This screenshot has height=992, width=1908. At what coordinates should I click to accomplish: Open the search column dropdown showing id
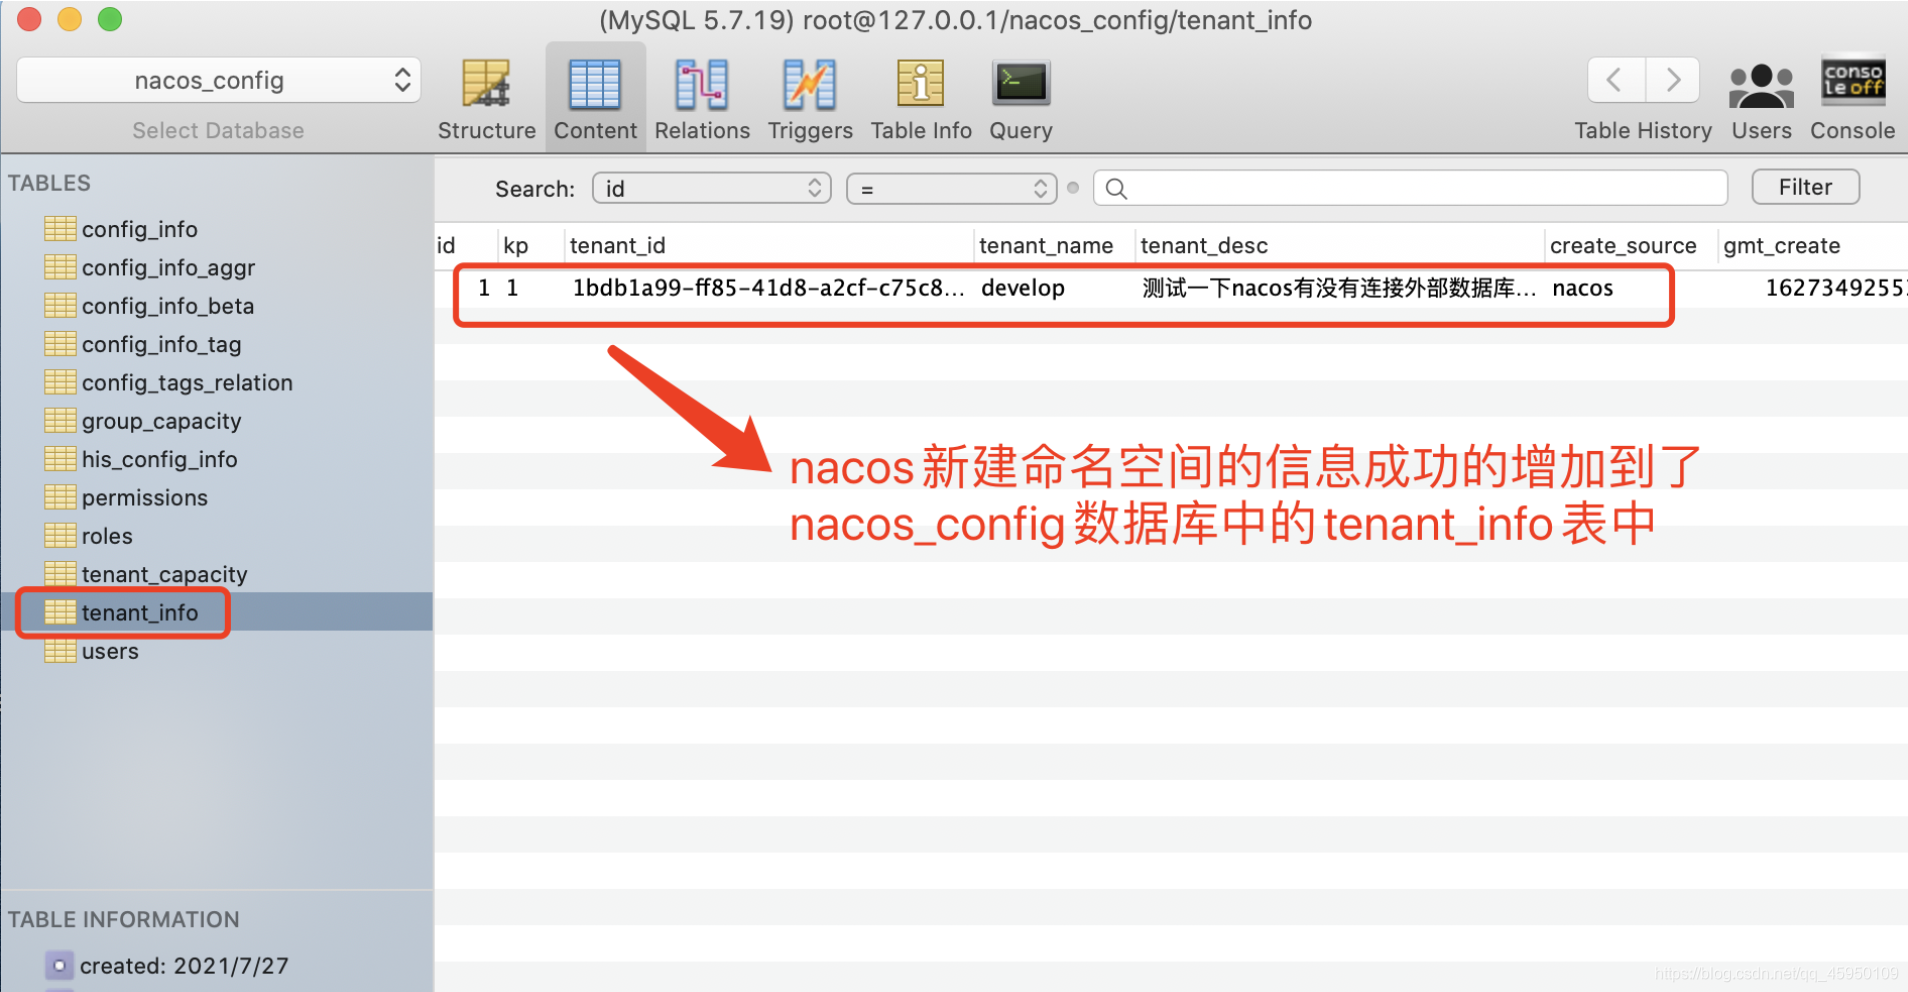711,188
